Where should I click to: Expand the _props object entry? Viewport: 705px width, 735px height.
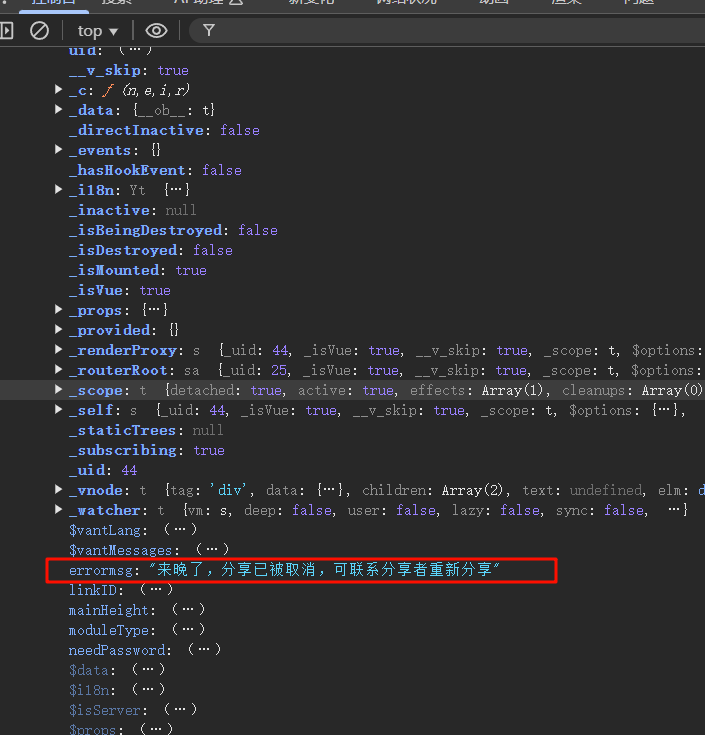pos(59,309)
